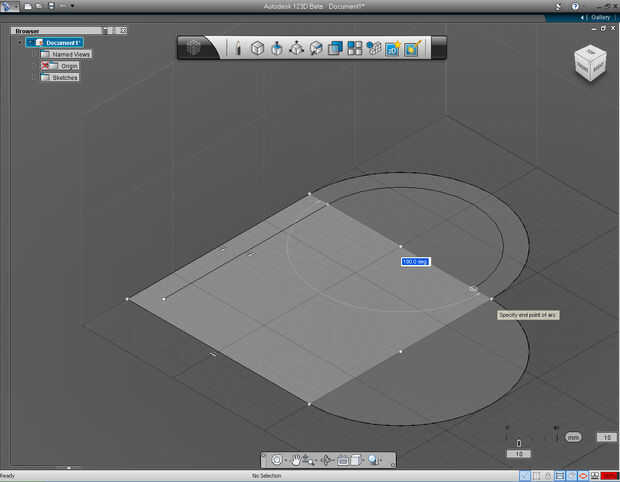Open the application menu cube button

[x=196, y=47]
